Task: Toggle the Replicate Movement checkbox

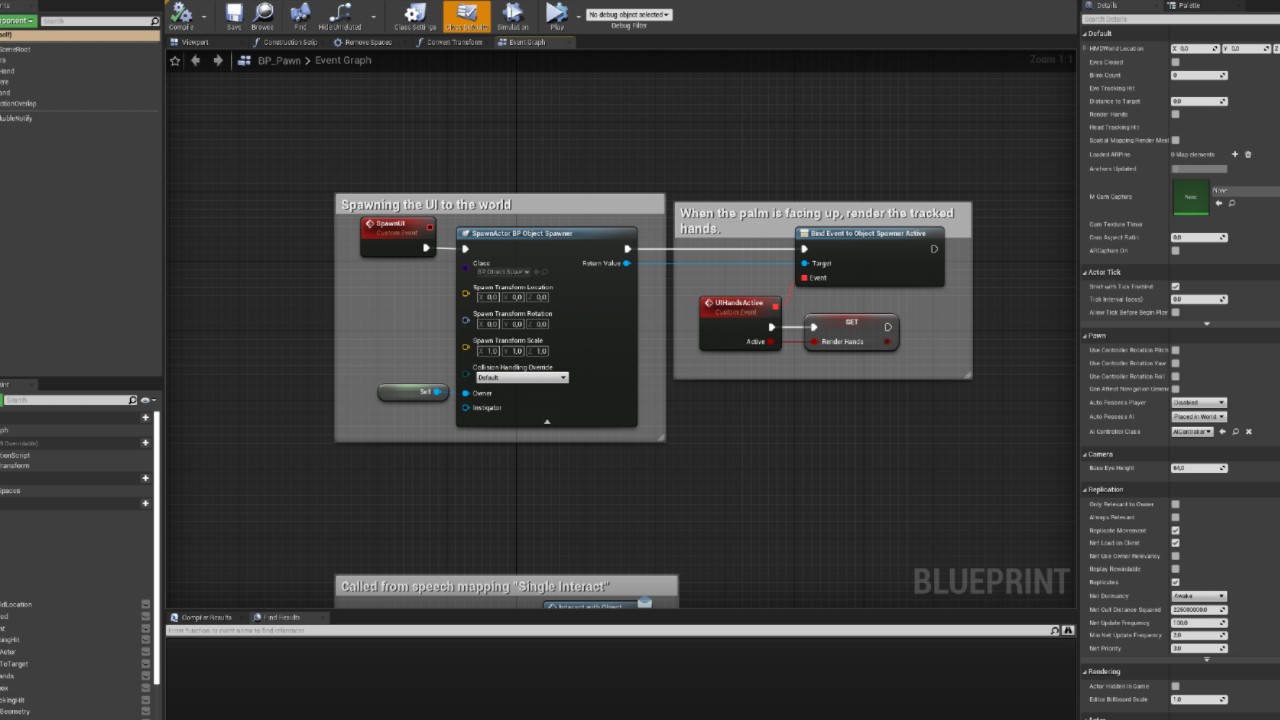Action: (x=1175, y=530)
